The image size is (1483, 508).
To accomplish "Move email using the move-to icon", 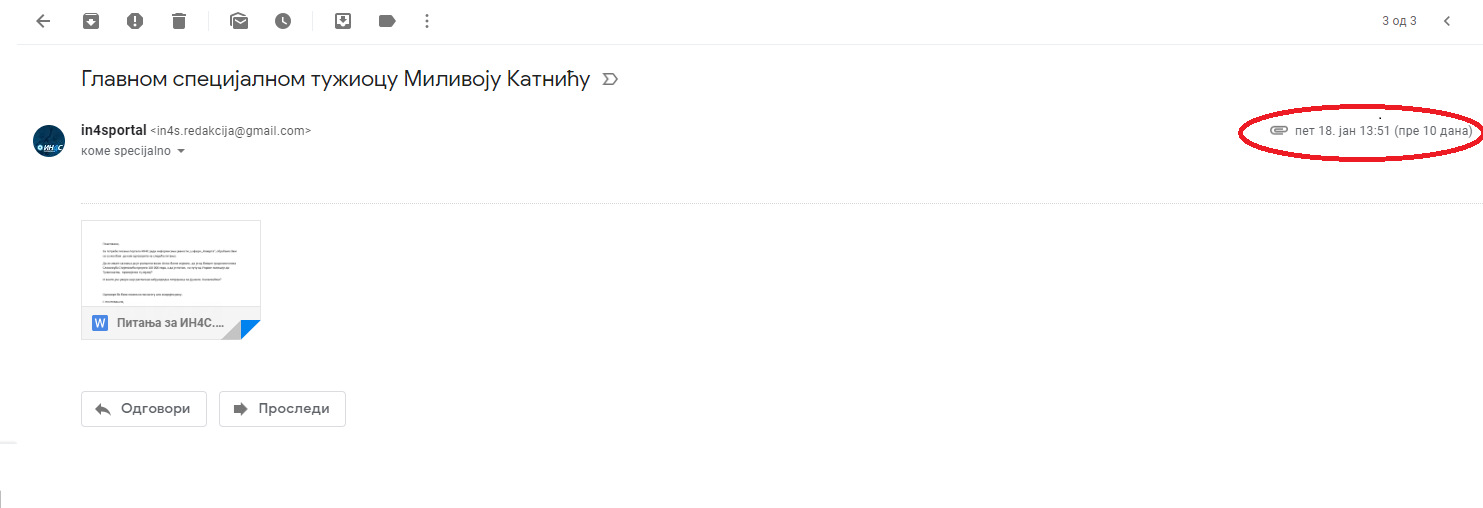I will pyautogui.click(x=343, y=21).
